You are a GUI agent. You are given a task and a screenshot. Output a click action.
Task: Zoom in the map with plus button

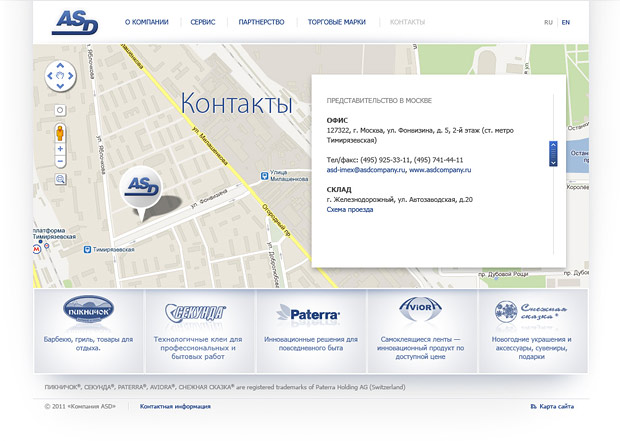[60, 149]
